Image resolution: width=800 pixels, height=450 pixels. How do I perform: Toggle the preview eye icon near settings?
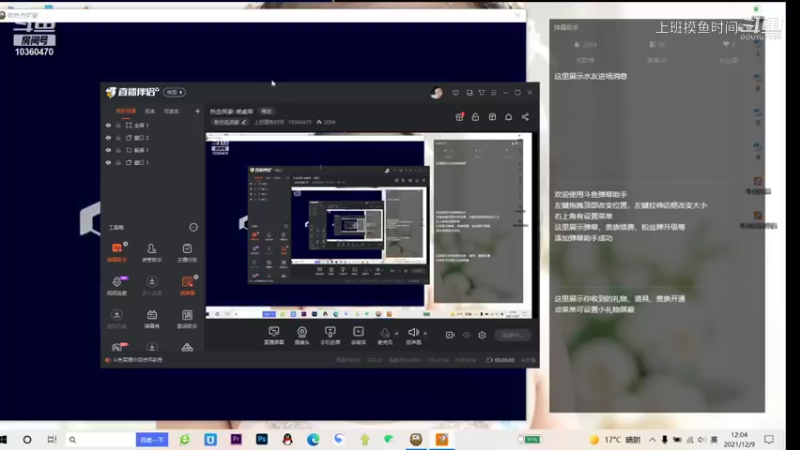pos(466,335)
